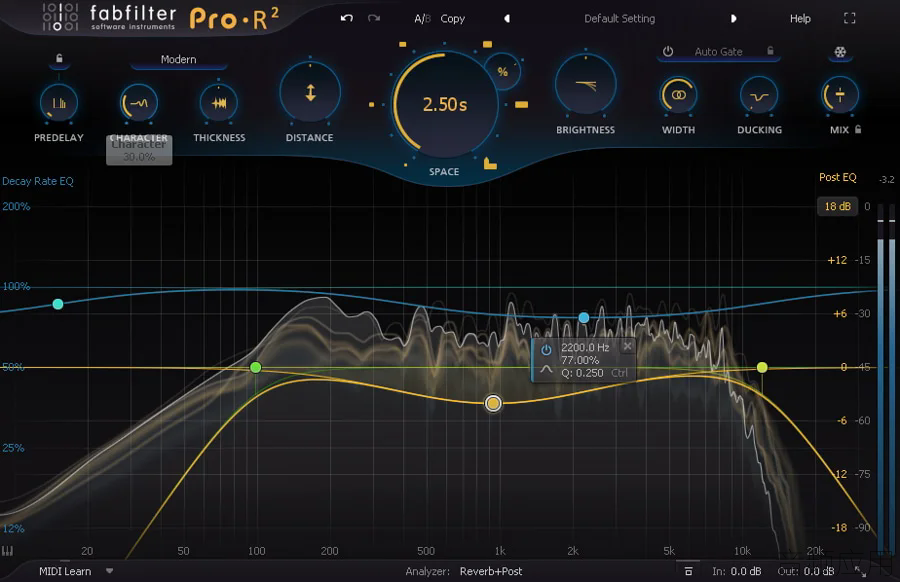The height and width of the screenshot is (582, 900).
Task: Open the Auto Gate settings label
Action: click(x=718, y=52)
